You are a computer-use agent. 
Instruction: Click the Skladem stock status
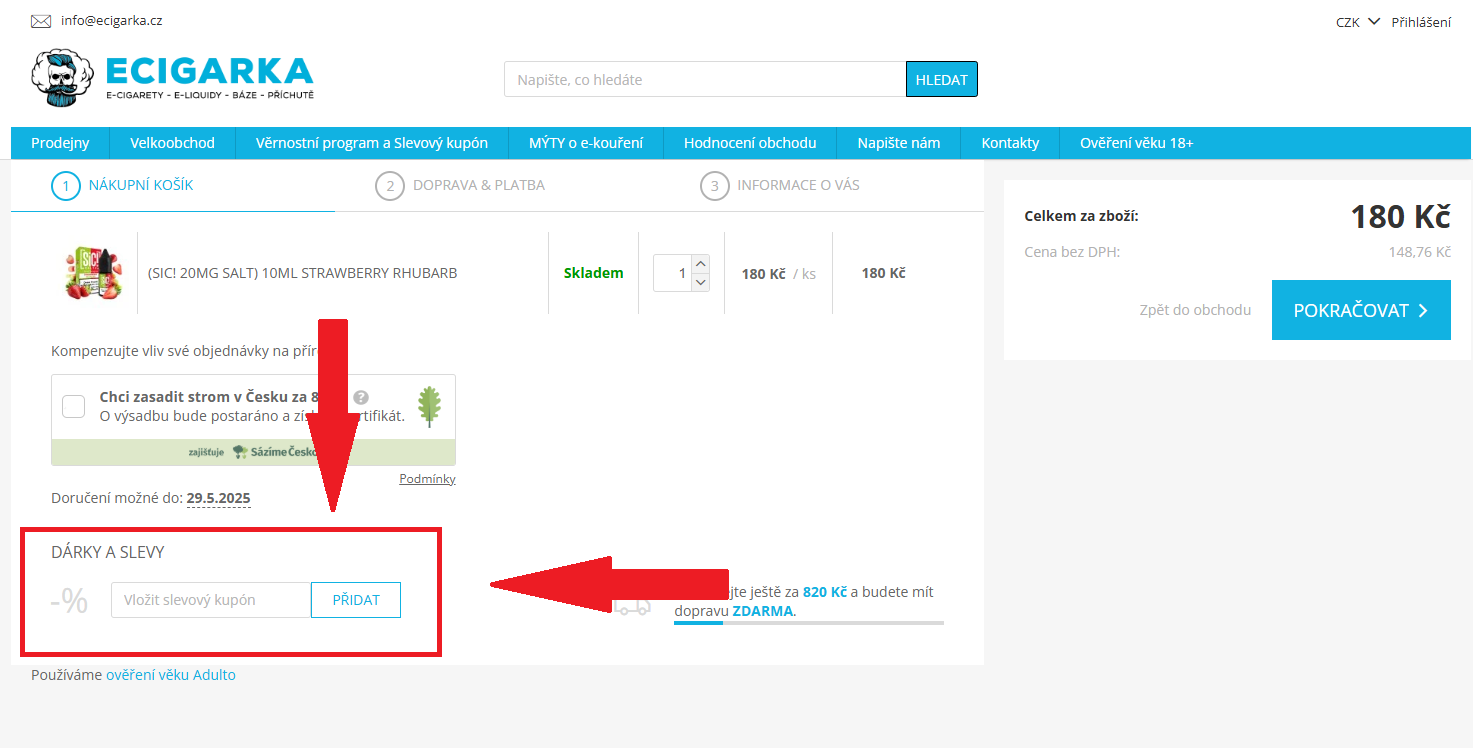tap(594, 273)
